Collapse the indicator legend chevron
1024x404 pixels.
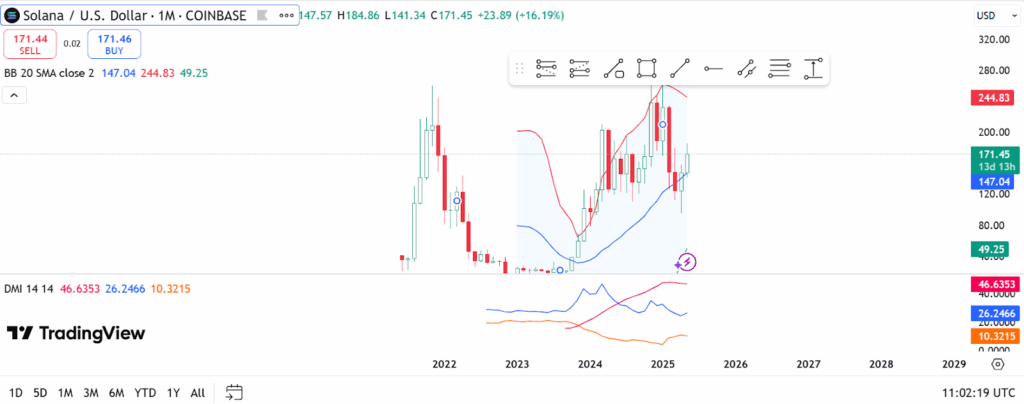[x=14, y=95]
